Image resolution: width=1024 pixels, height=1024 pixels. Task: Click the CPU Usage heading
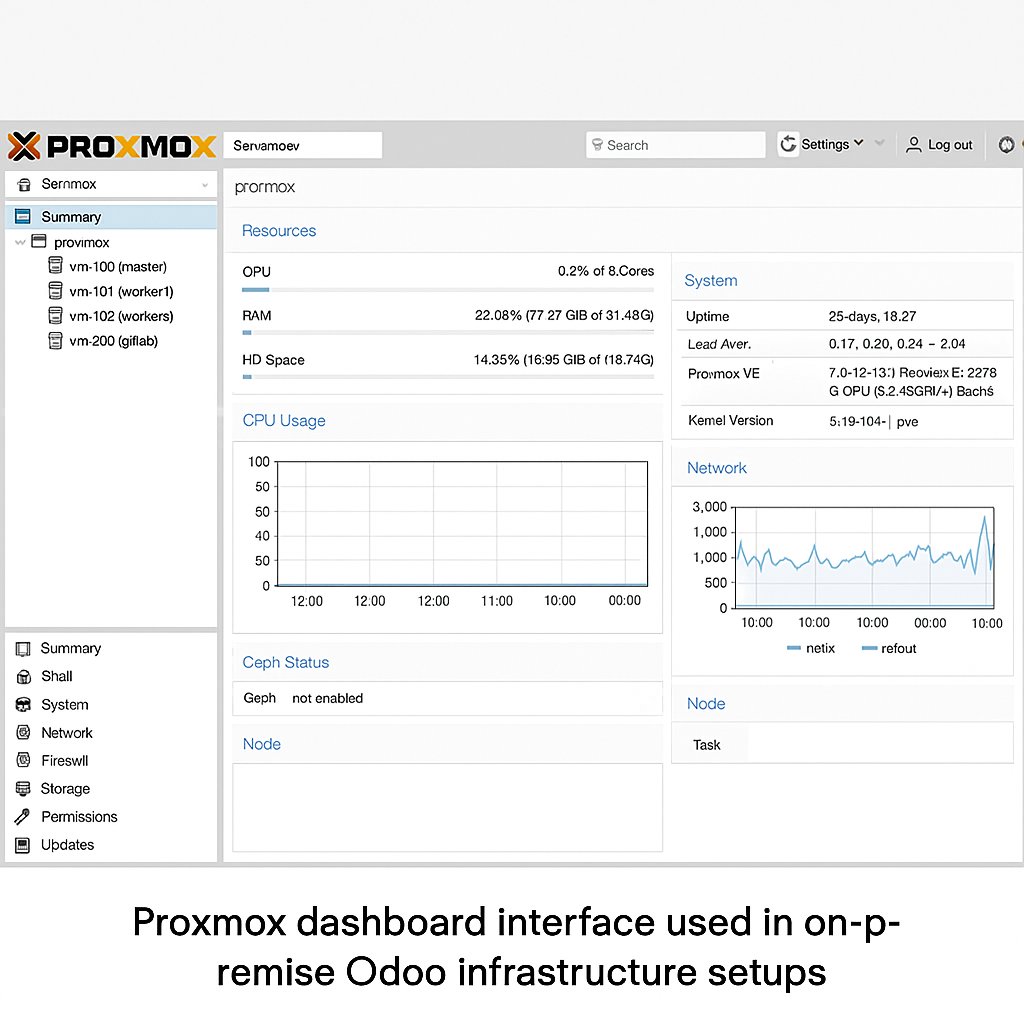pyautogui.click(x=283, y=421)
